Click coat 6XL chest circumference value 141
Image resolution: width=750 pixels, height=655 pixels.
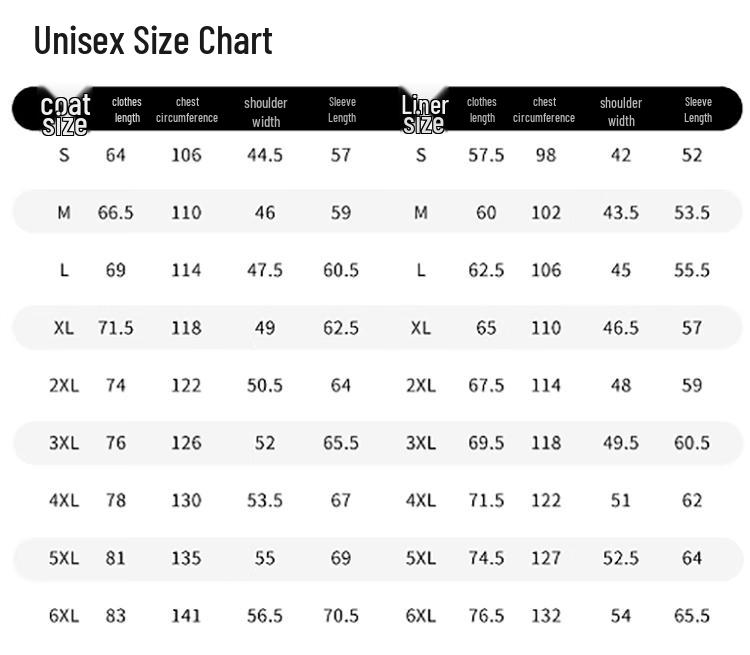pos(186,616)
